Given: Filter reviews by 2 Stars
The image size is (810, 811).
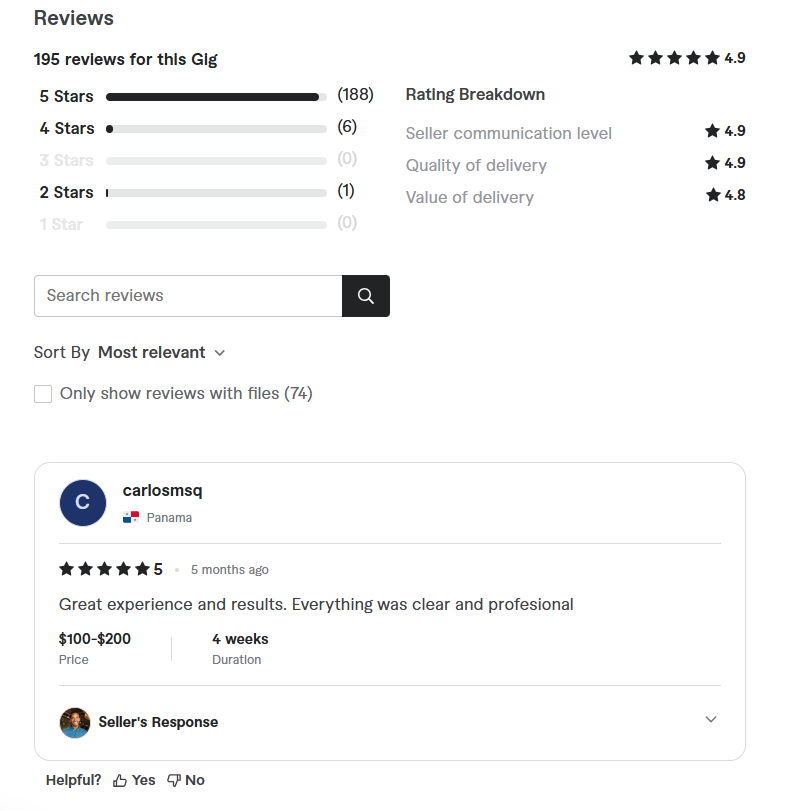Looking at the screenshot, I should click(x=67, y=192).
